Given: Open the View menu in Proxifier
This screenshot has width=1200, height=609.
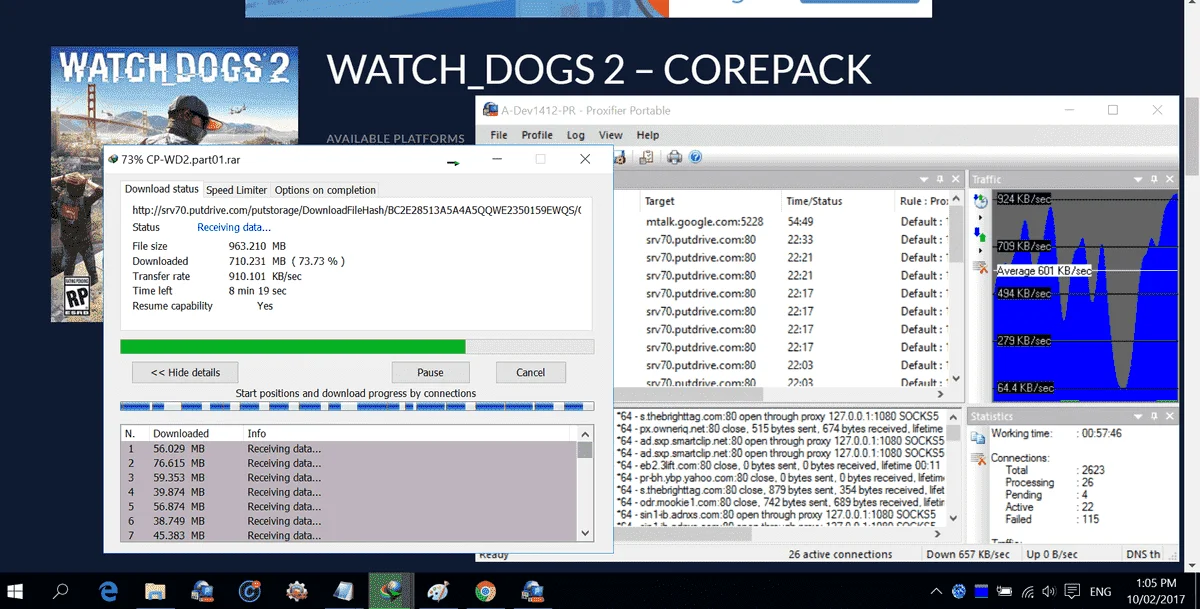Looking at the screenshot, I should pos(611,135).
